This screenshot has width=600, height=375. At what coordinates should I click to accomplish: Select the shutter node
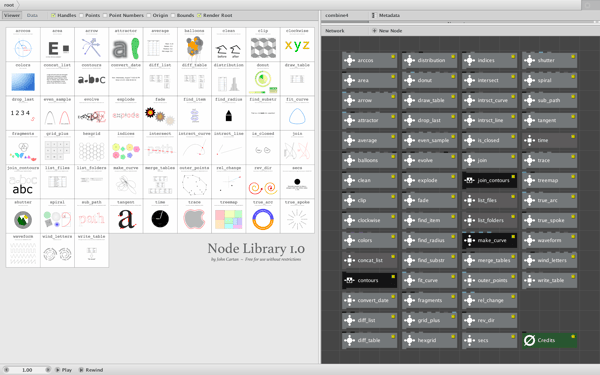point(549,60)
